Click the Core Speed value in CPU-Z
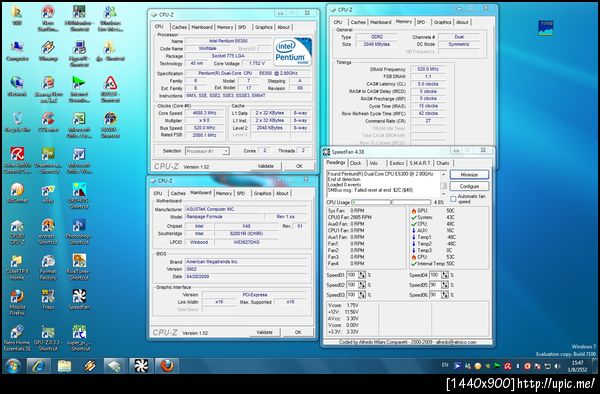Screen dimensions: 600x394 tap(205, 113)
